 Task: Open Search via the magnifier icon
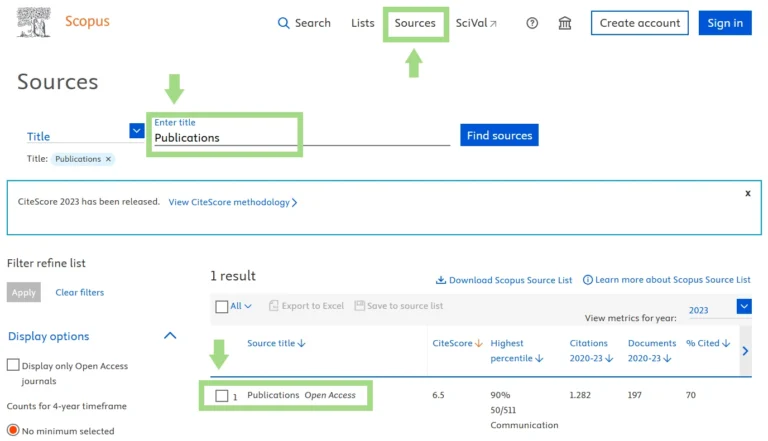pyautogui.click(x=284, y=23)
